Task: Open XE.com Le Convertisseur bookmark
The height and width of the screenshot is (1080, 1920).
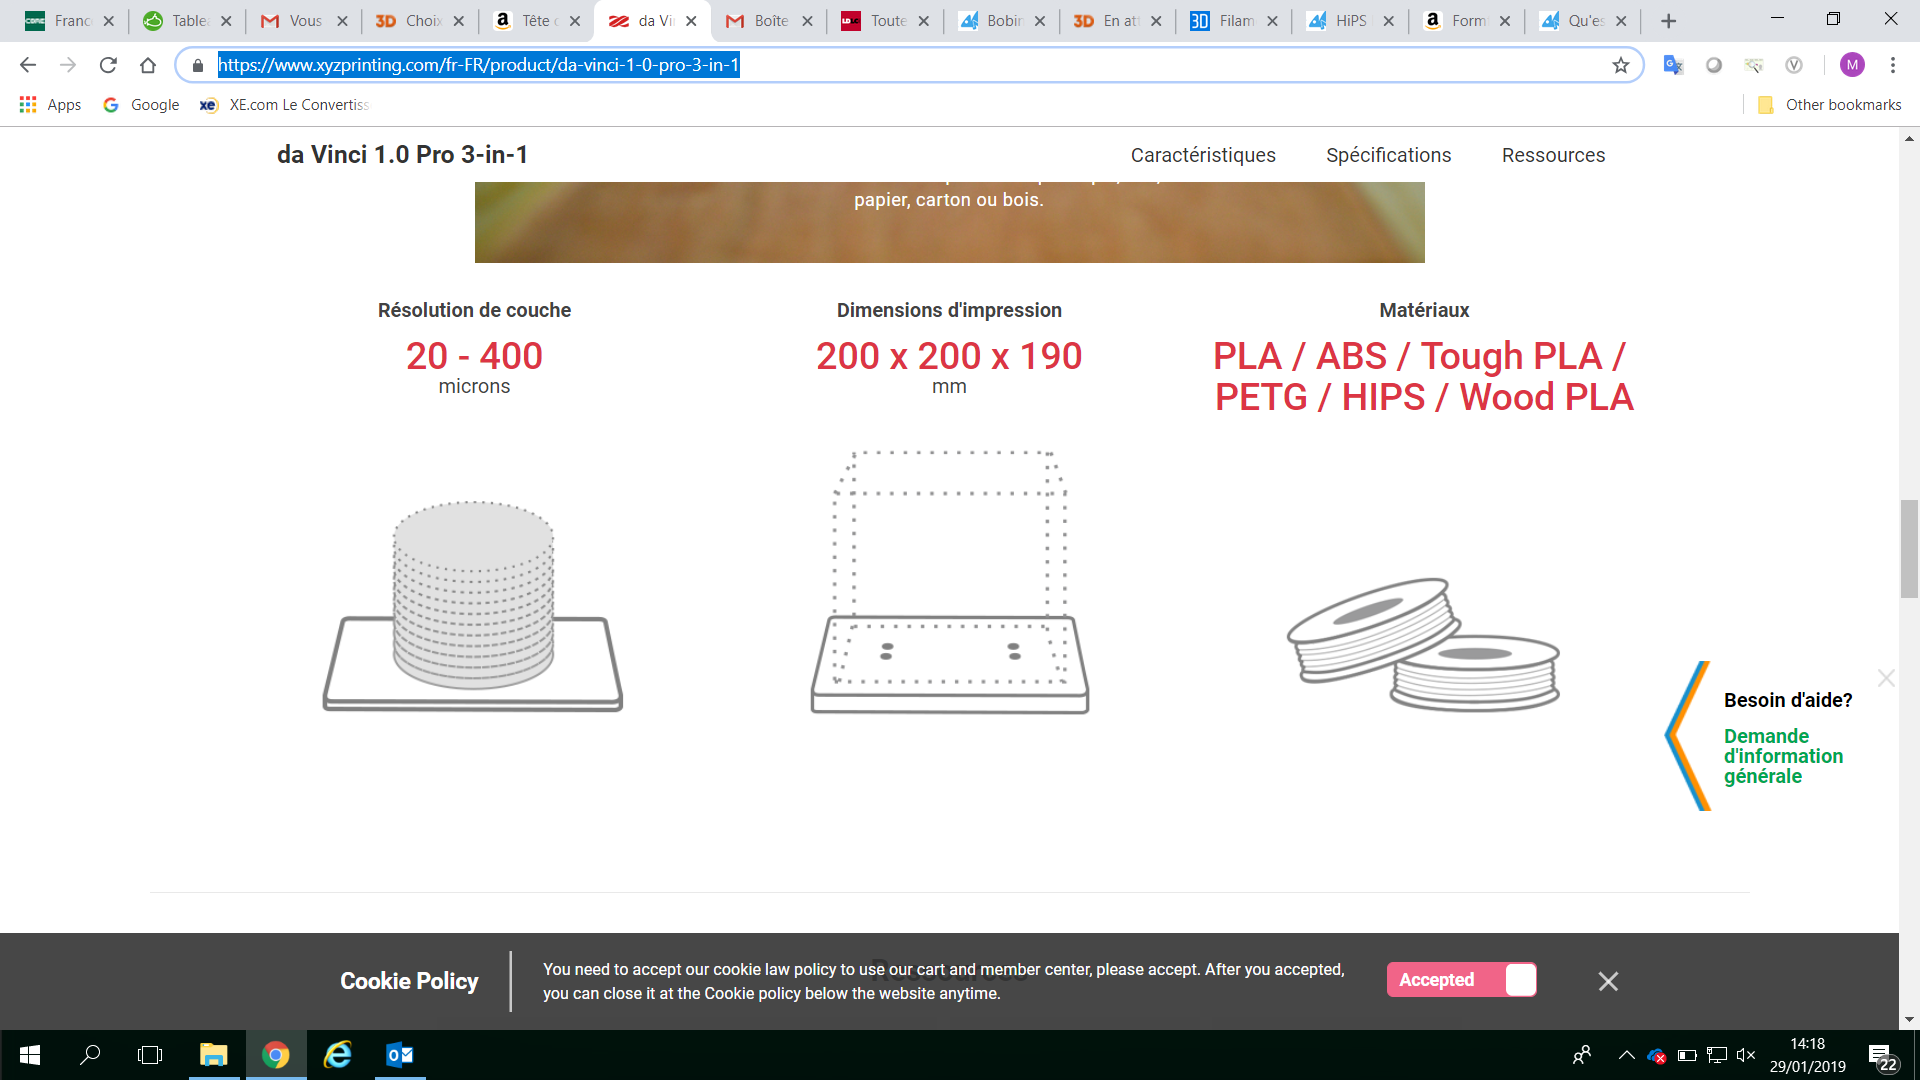Action: pos(285,105)
